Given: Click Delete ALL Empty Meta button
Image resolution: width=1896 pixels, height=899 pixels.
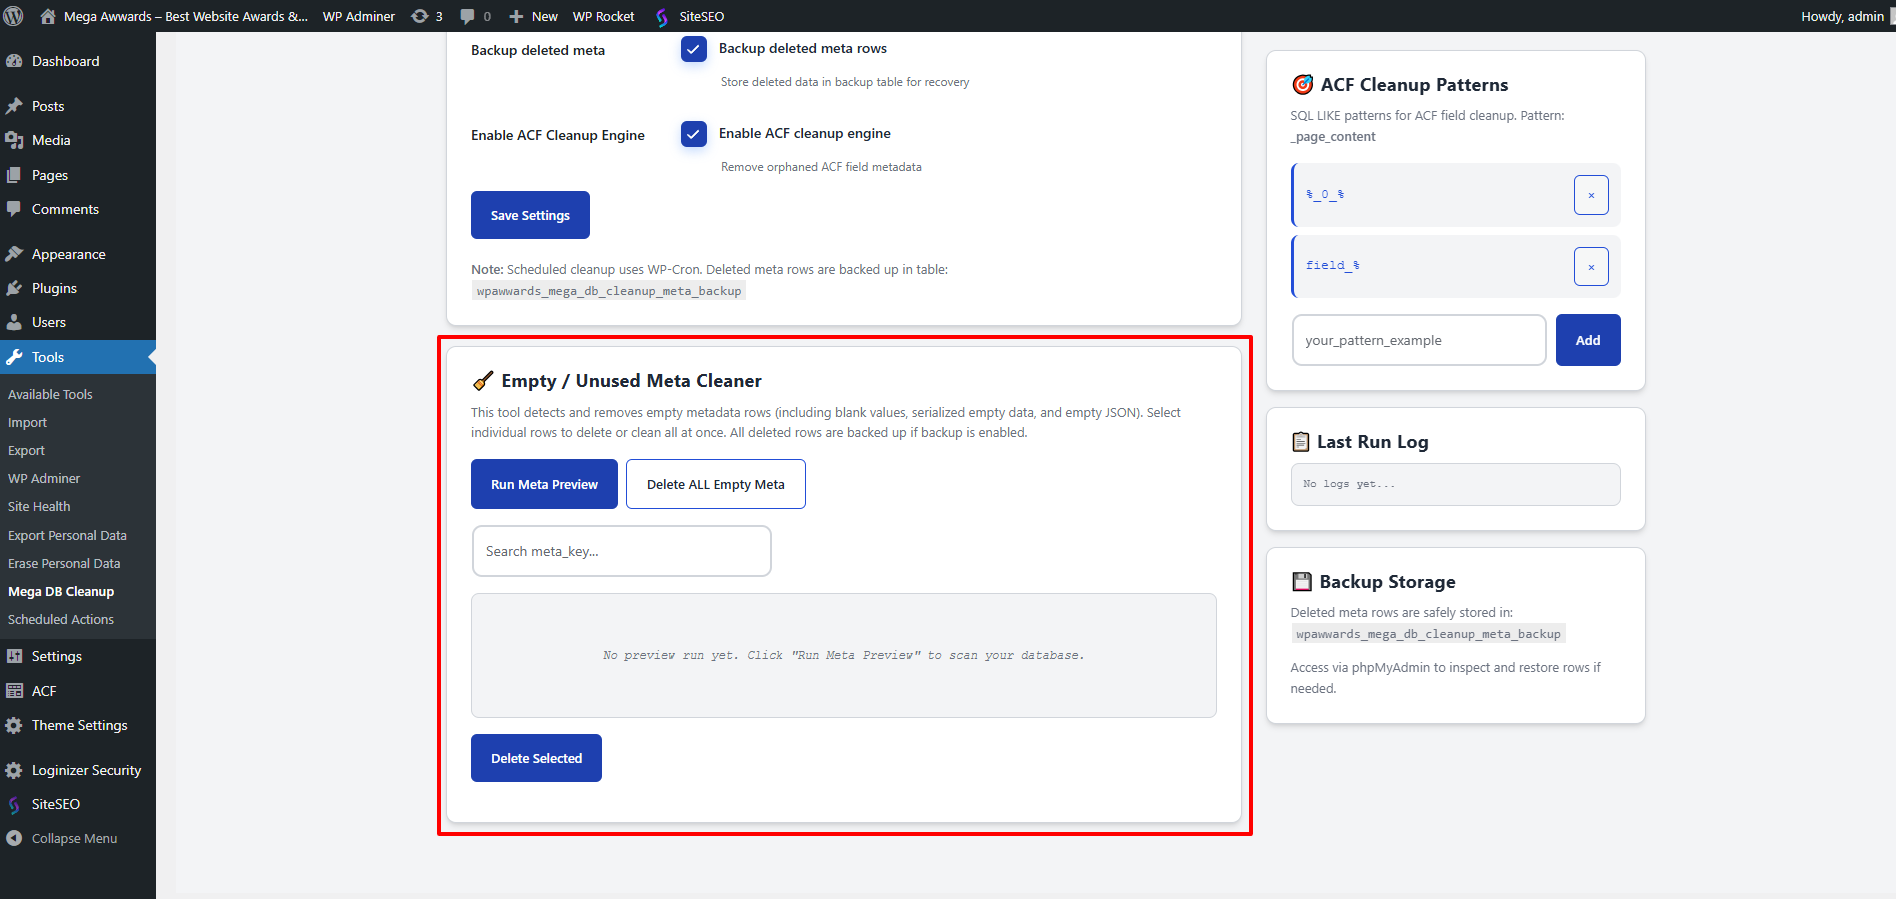Looking at the screenshot, I should tap(716, 484).
